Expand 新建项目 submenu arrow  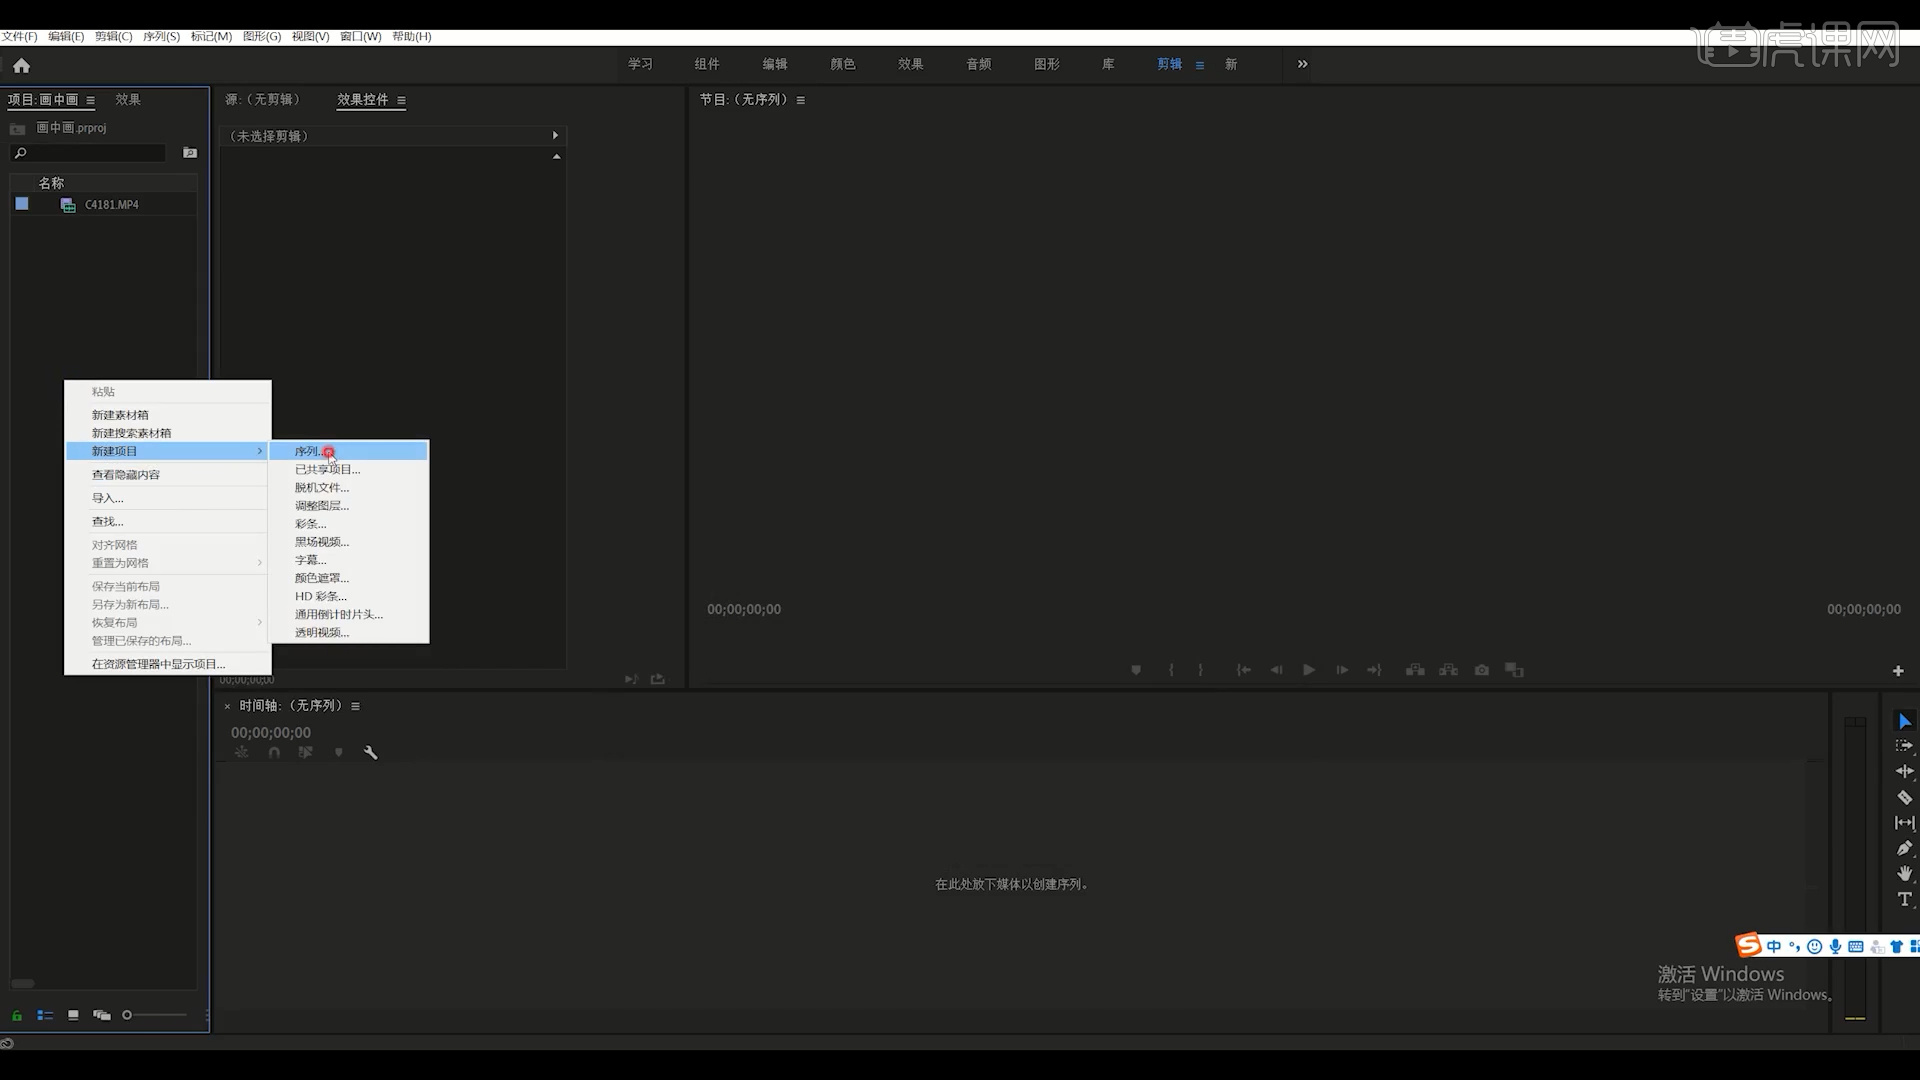click(260, 451)
